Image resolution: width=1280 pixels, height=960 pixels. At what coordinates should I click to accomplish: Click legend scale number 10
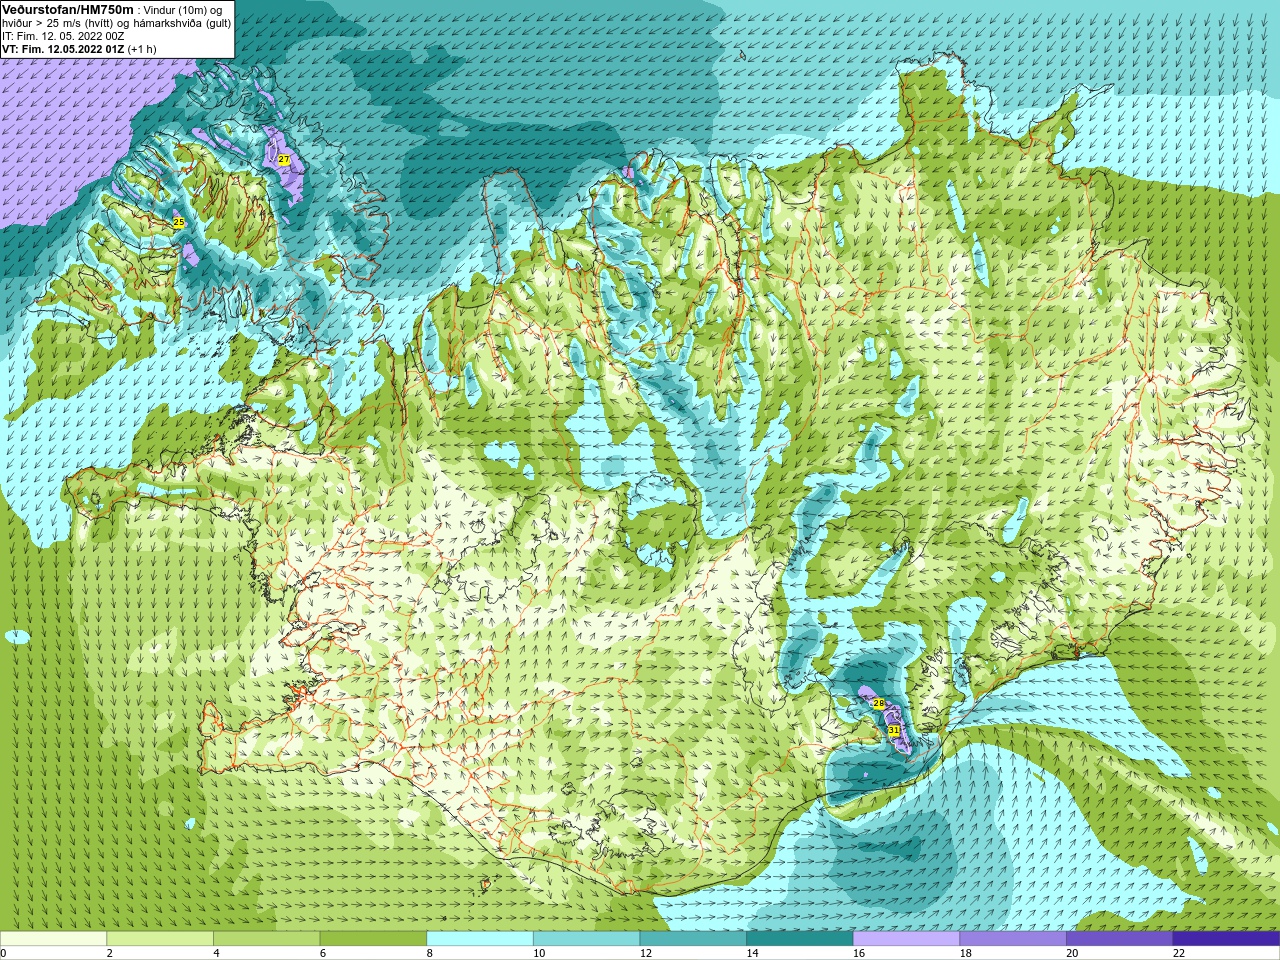(x=539, y=953)
